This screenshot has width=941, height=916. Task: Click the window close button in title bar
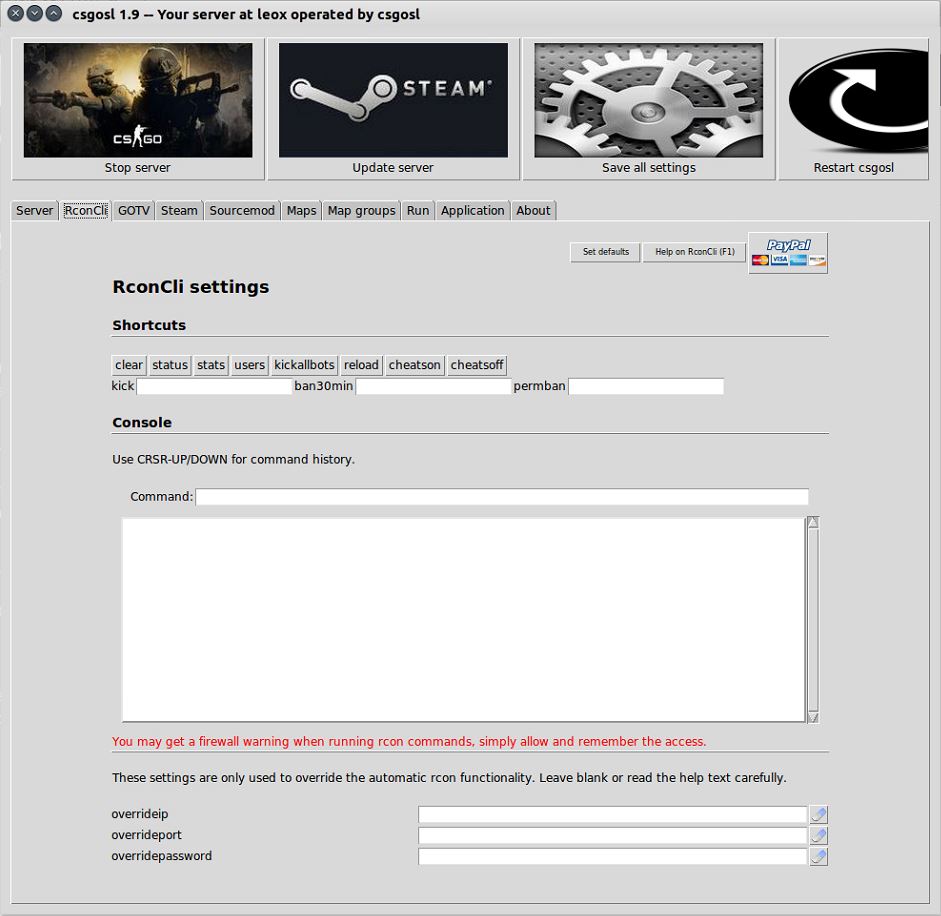pos(16,13)
